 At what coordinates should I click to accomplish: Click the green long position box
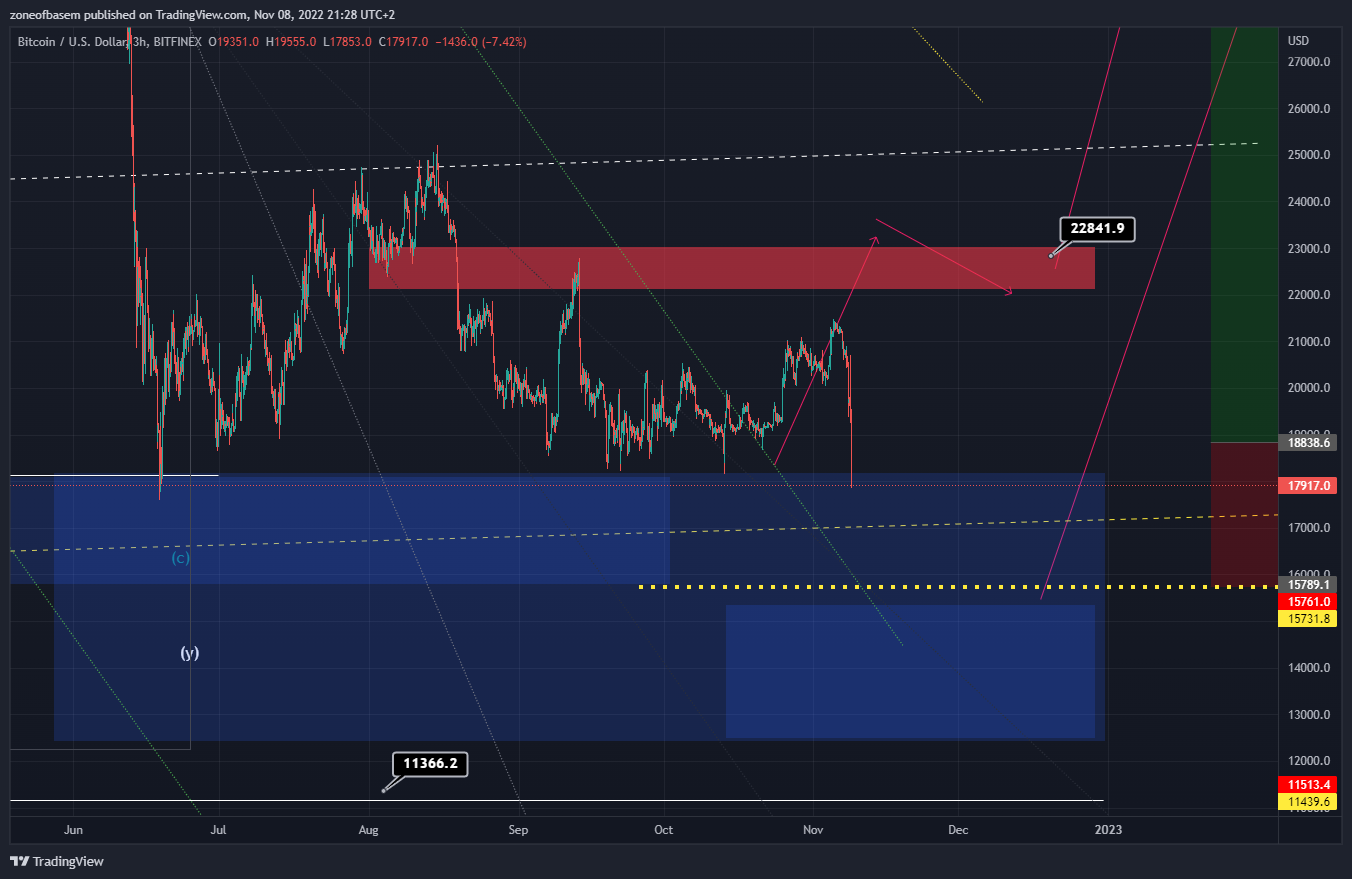[x=1244, y=235]
